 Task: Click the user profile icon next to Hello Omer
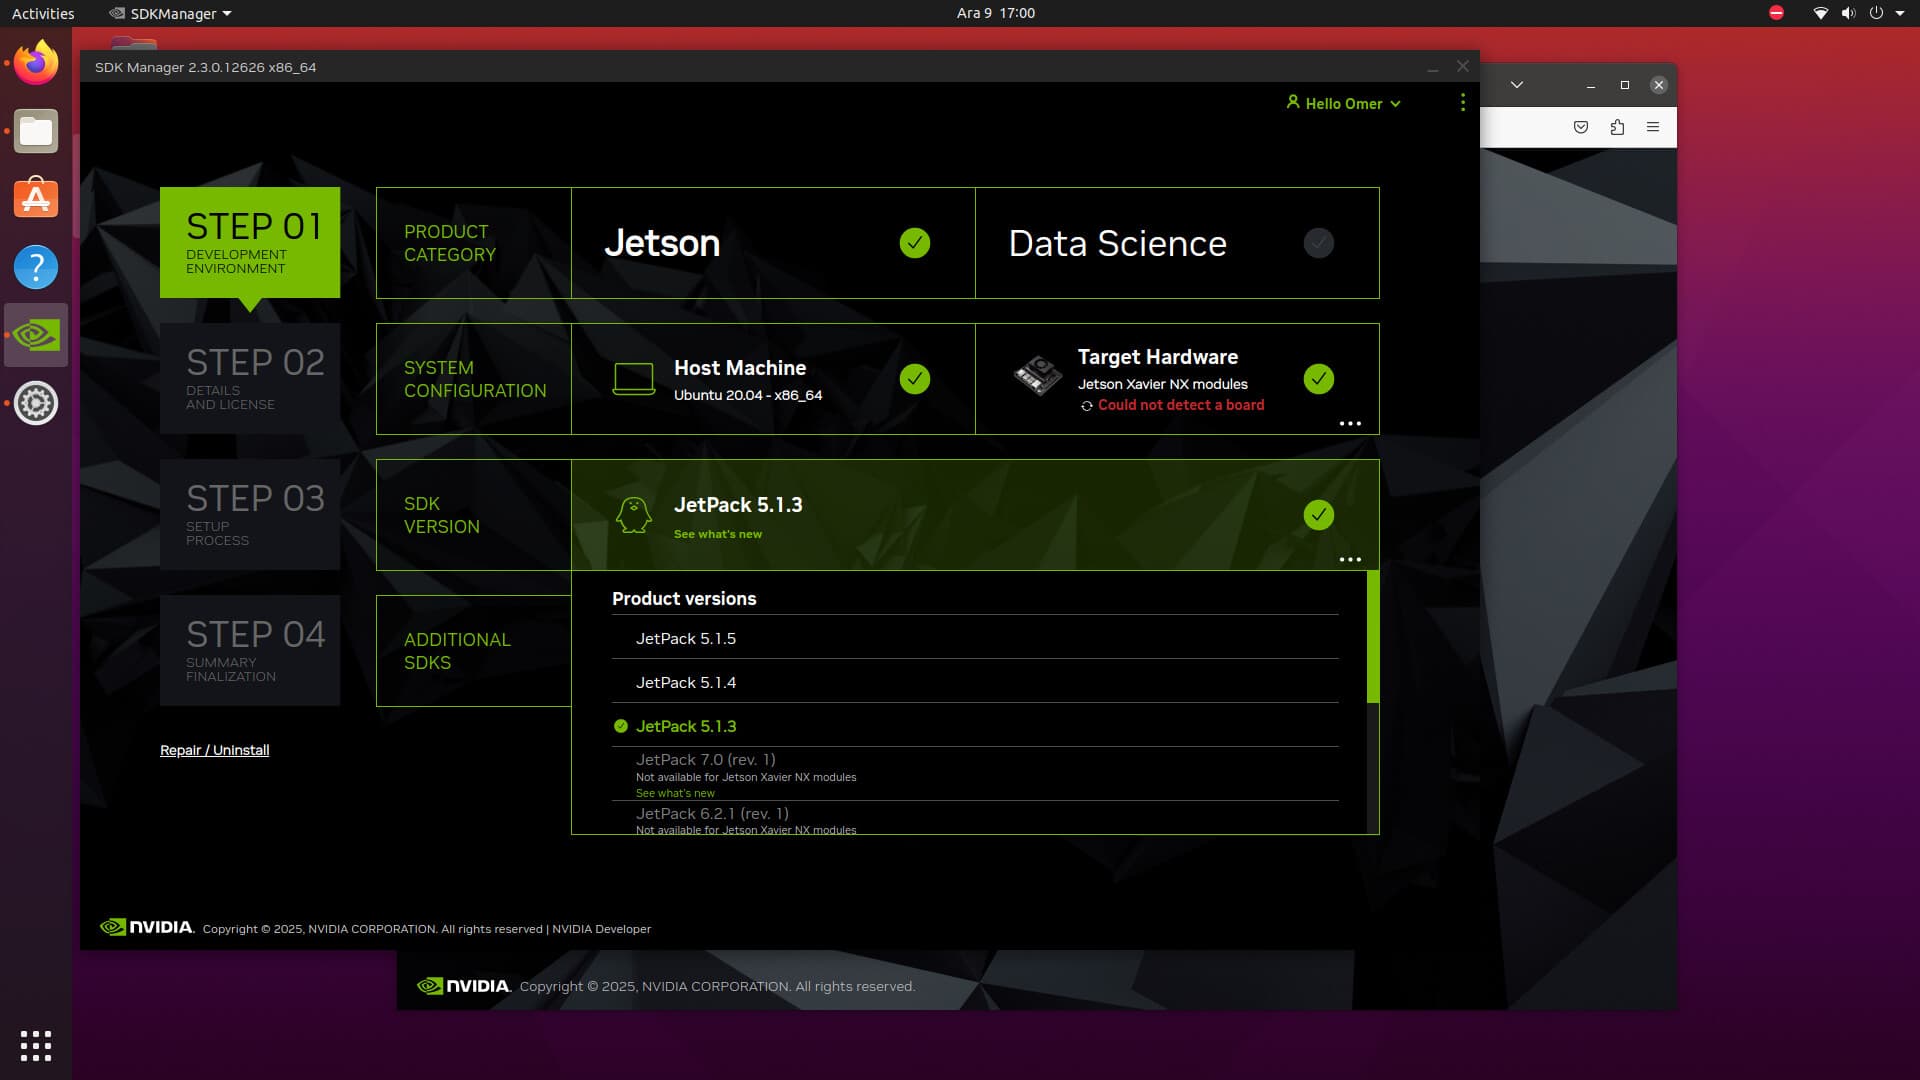click(1292, 103)
